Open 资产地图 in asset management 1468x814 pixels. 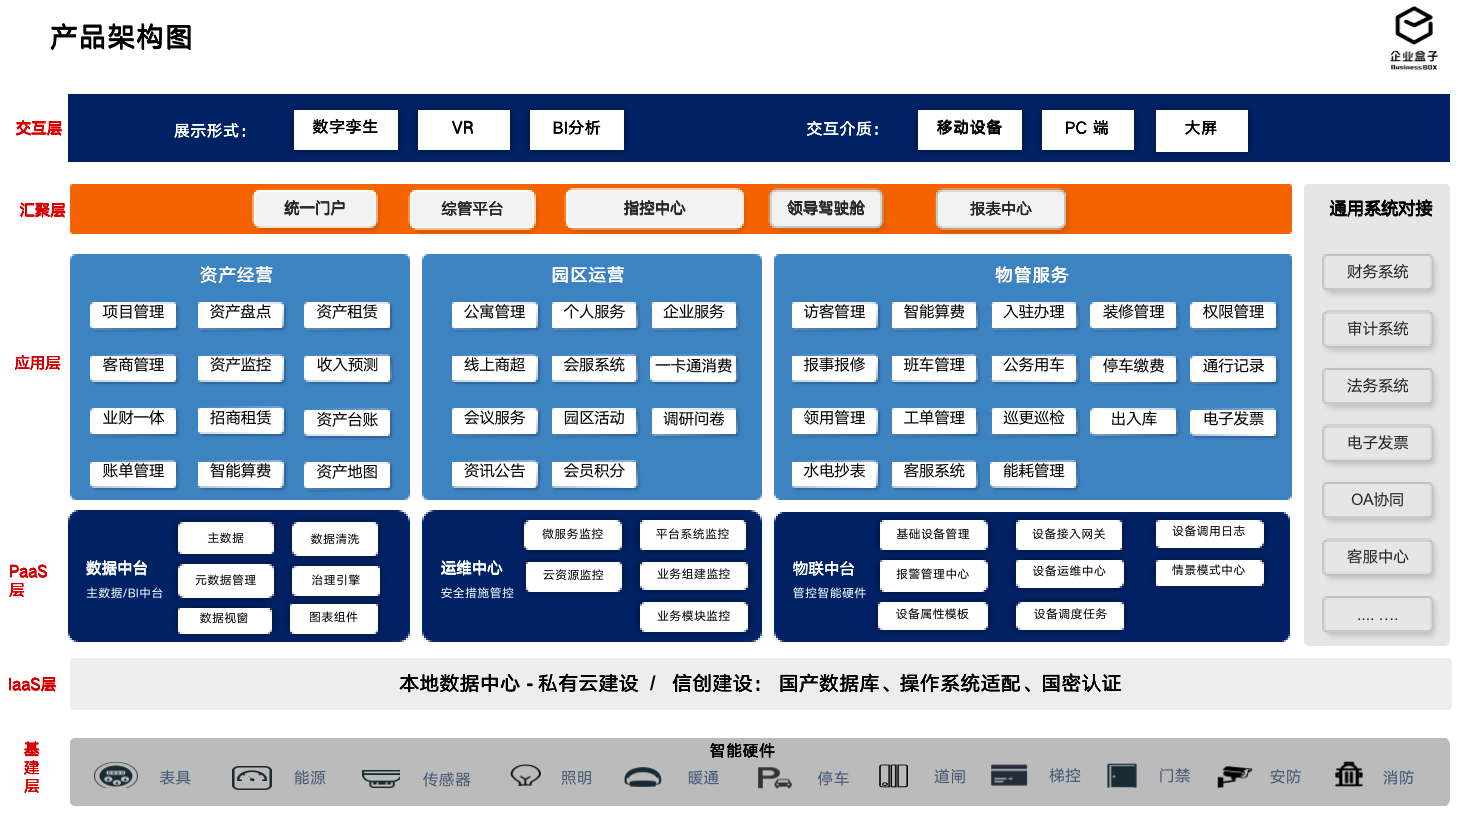[x=347, y=472]
